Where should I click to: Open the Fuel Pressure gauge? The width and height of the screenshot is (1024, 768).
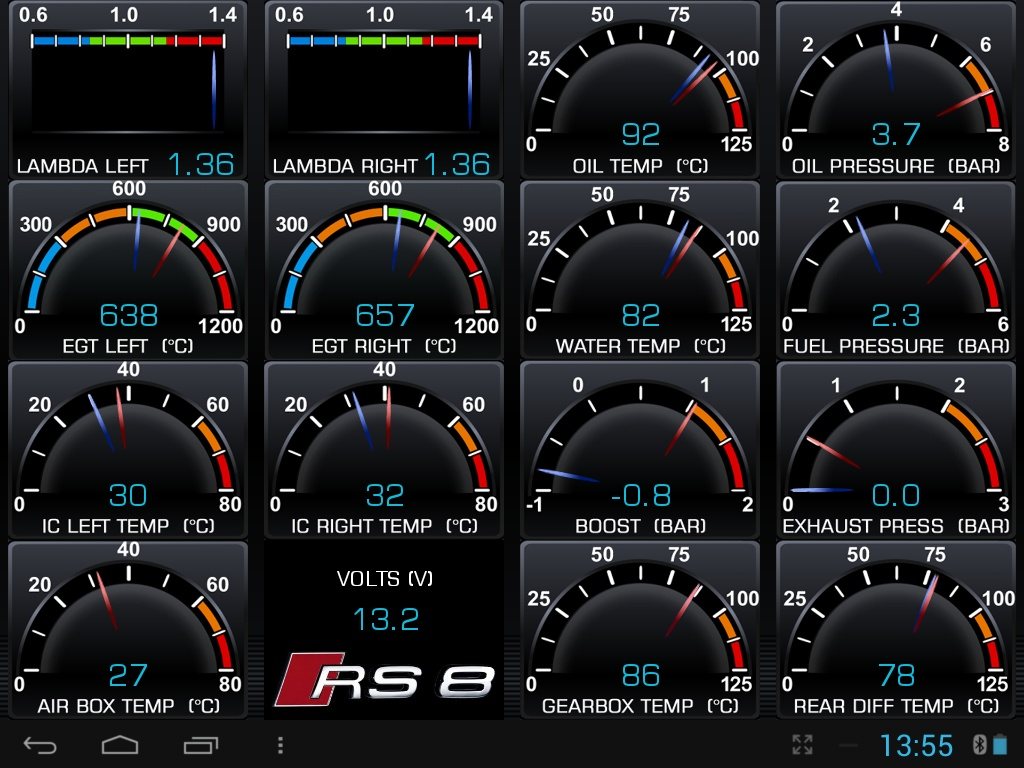click(896, 270)
